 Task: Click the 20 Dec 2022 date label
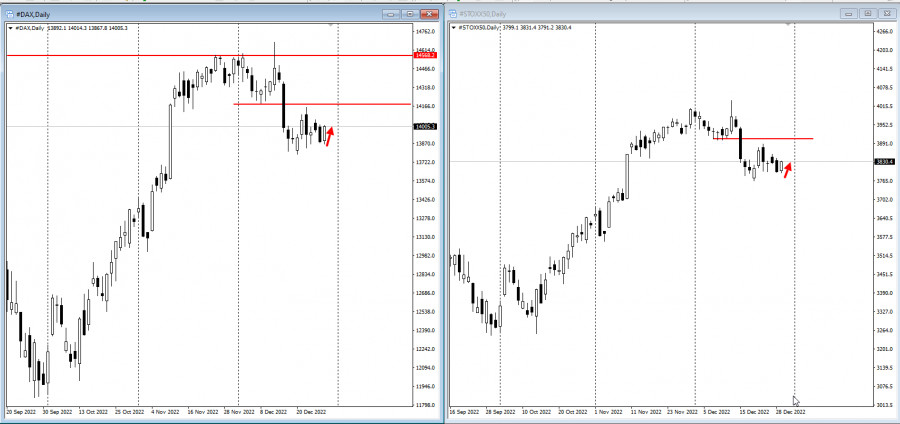pyautogui.click(x=311, y=412)
